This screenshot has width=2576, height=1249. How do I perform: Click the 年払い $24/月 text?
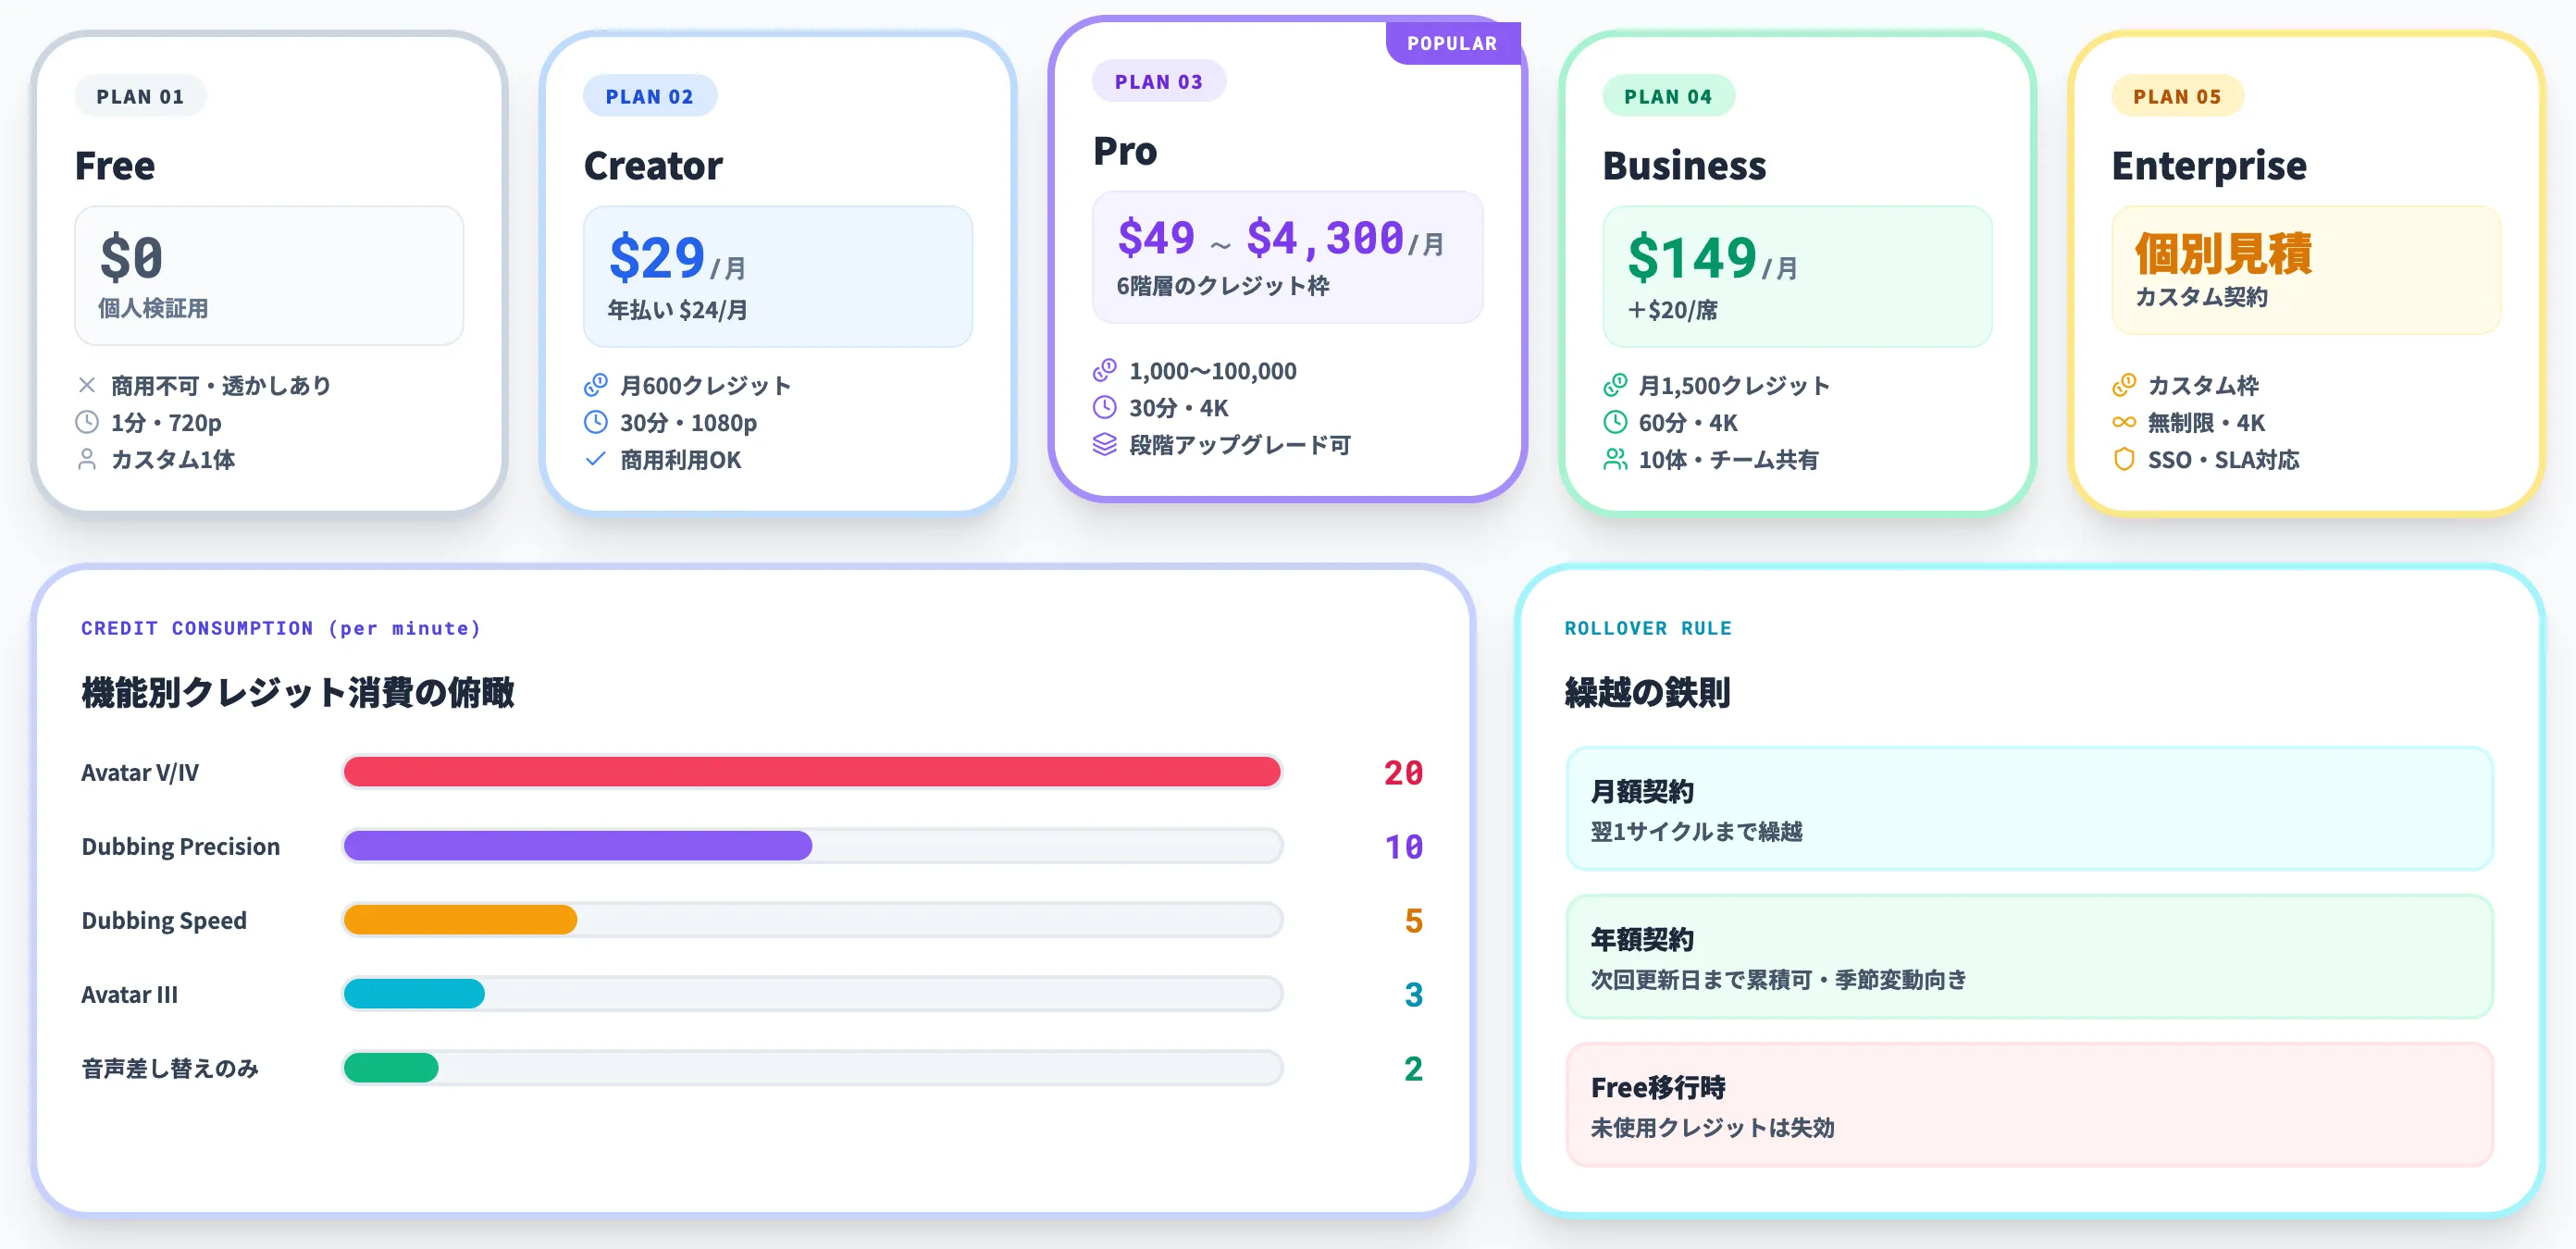tap(678, 310)
